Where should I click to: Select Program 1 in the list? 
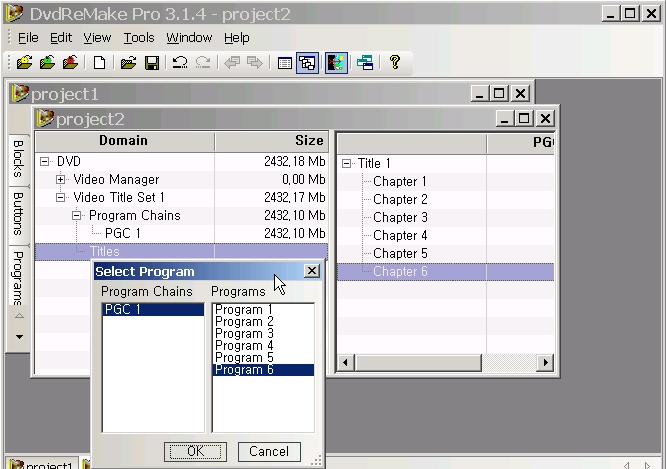(x=263, y=309)
